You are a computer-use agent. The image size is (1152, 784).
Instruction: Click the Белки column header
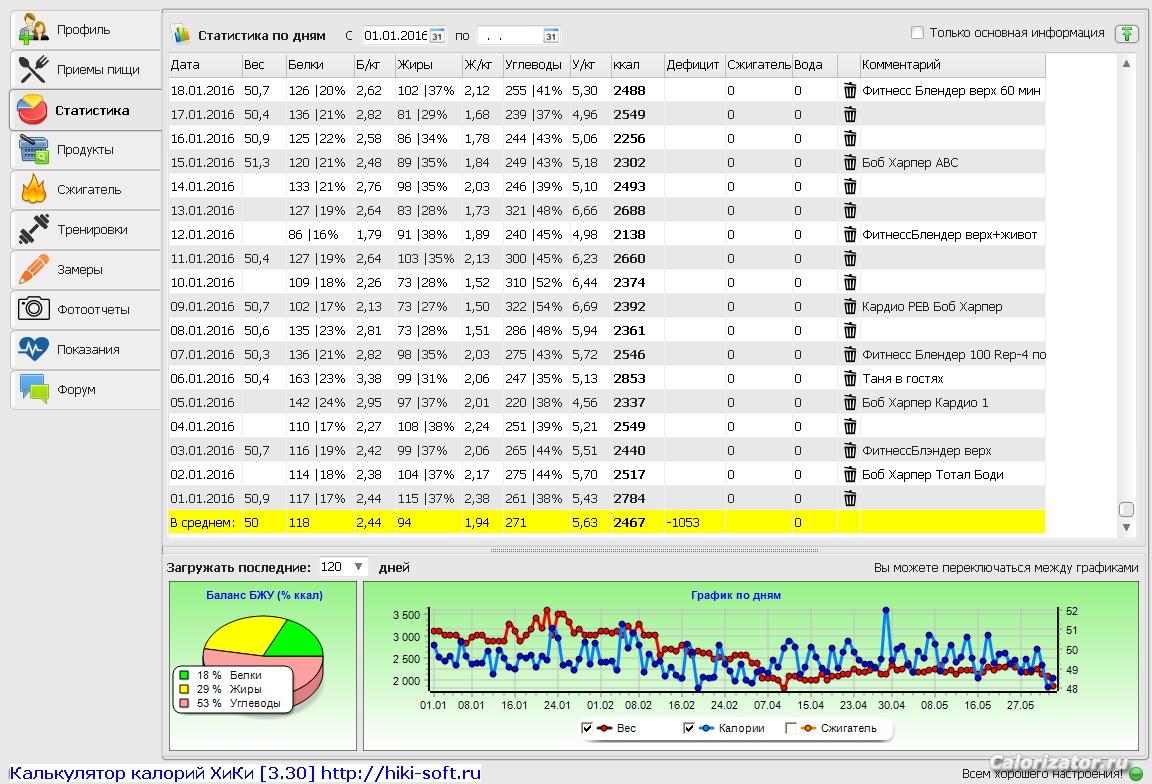pyautogui.click(x=320, y=65)
